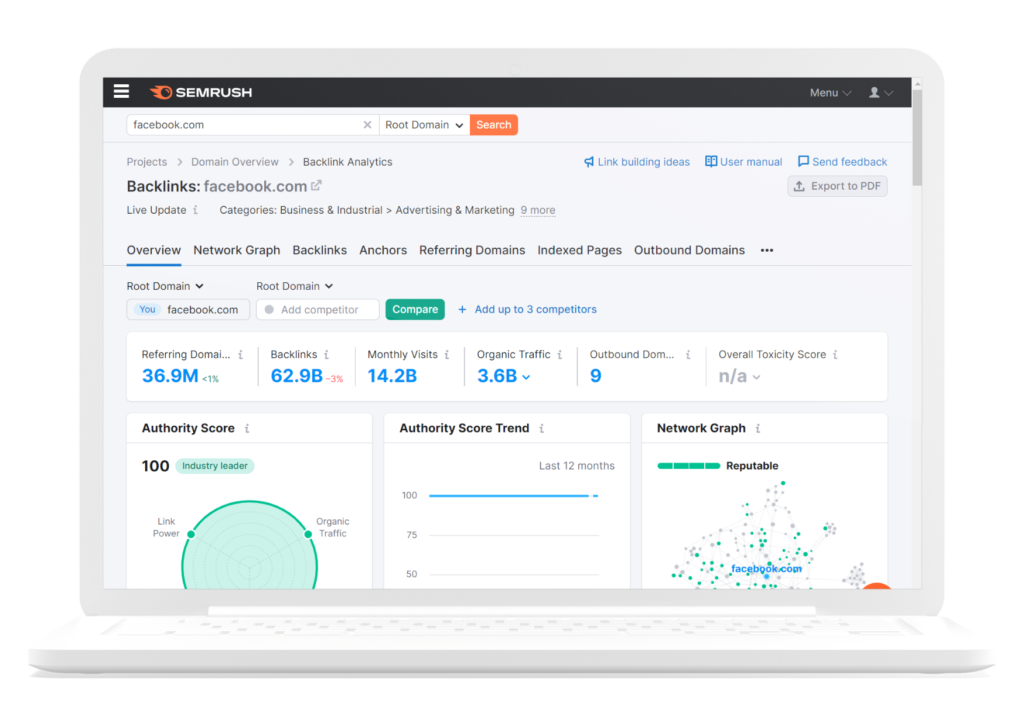Open facebook.com external link icon
The height and width of the screenshot is (726, 1024).
click(317, 185)
